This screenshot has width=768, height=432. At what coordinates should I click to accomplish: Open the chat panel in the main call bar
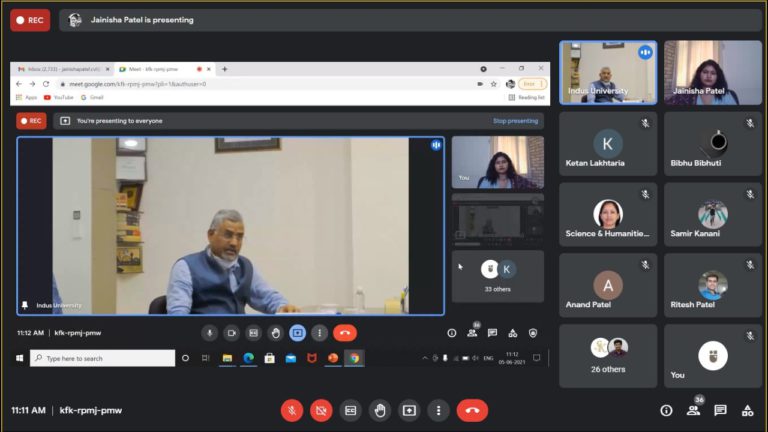pyautogui.click(x=720, y=410)
